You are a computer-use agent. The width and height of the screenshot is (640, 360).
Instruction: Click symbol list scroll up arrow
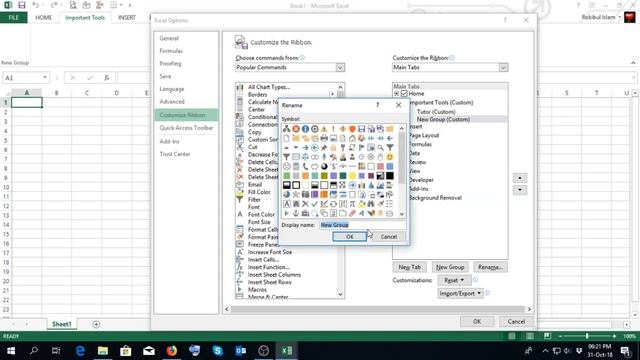[x=402, y=128]
